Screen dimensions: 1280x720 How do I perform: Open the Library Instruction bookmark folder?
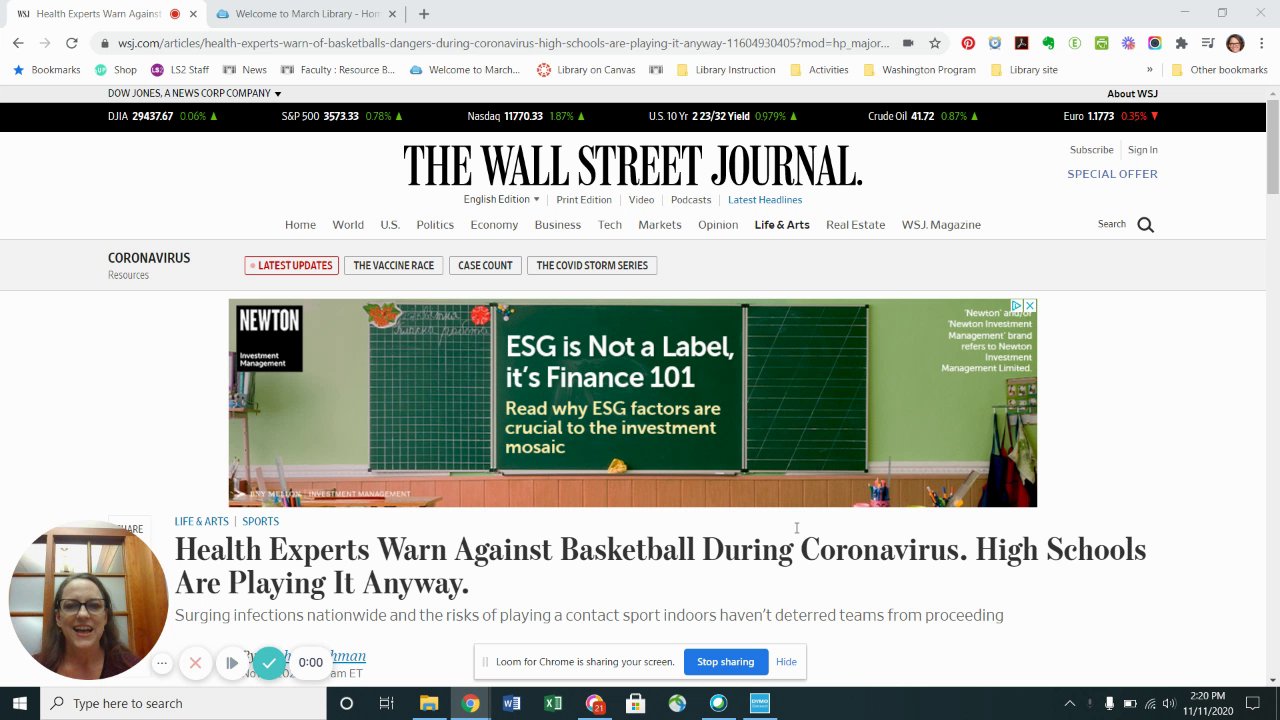726,70
